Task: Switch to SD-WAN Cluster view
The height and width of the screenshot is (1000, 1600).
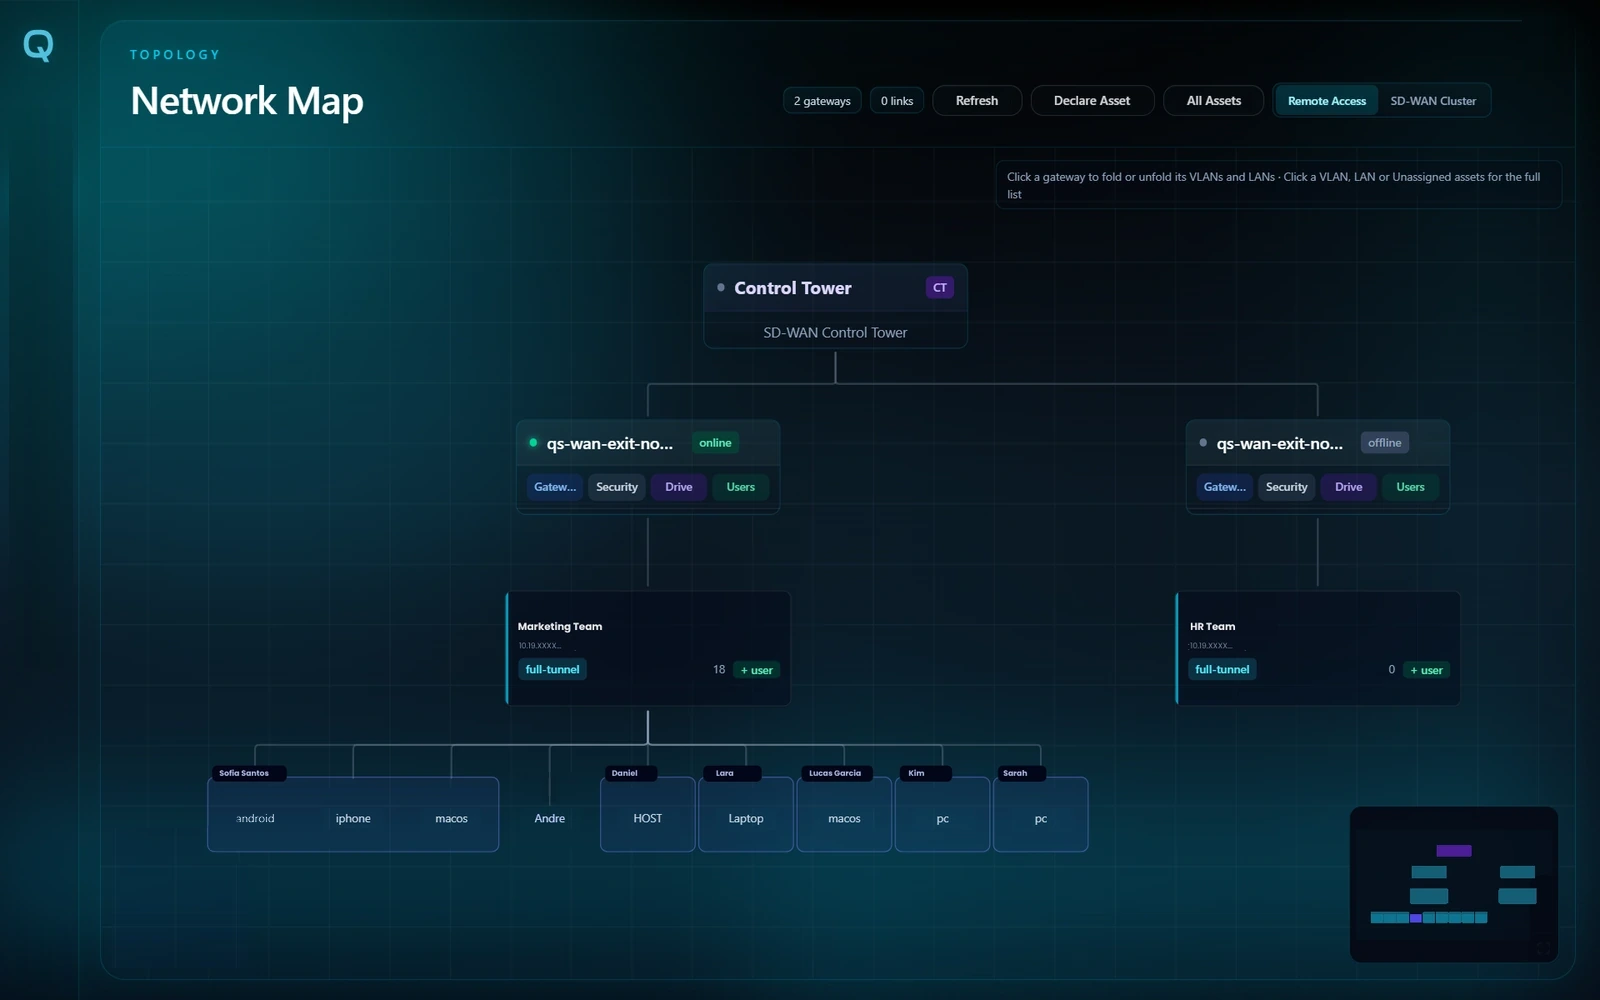Action: pyautogui.click(x=1433, y=101)
